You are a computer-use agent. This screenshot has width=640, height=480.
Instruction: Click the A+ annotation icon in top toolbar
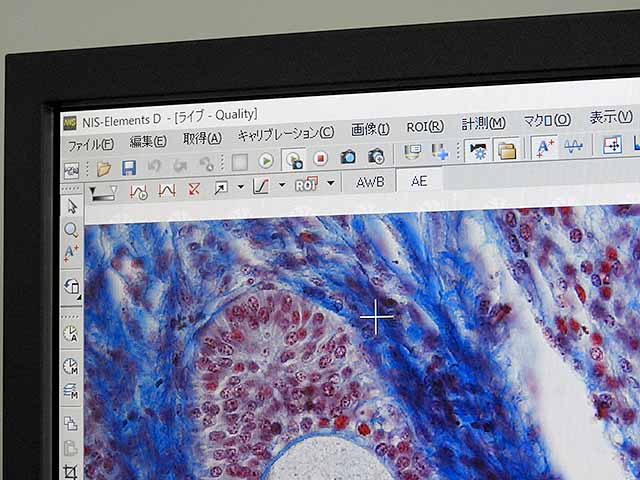(545, 147)
